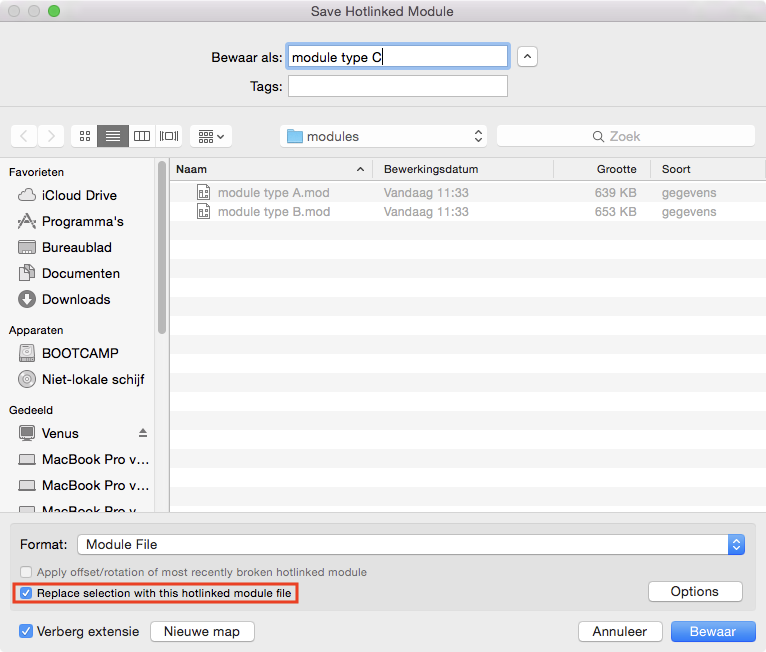Click the Bewaar als filename field

tap(398, 57)
